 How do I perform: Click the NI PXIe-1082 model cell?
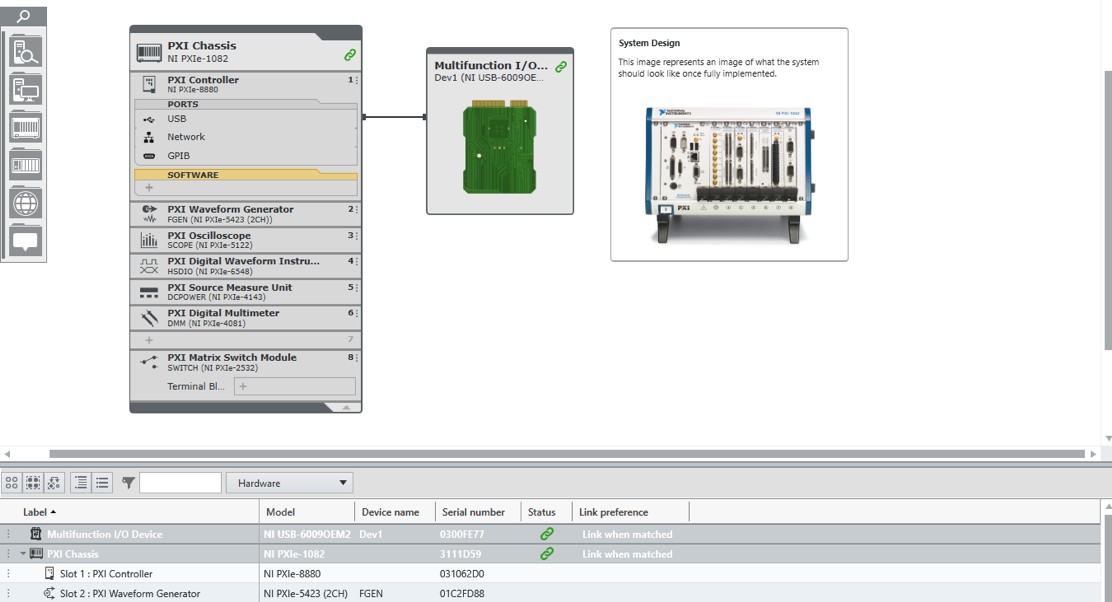point(294,554)
